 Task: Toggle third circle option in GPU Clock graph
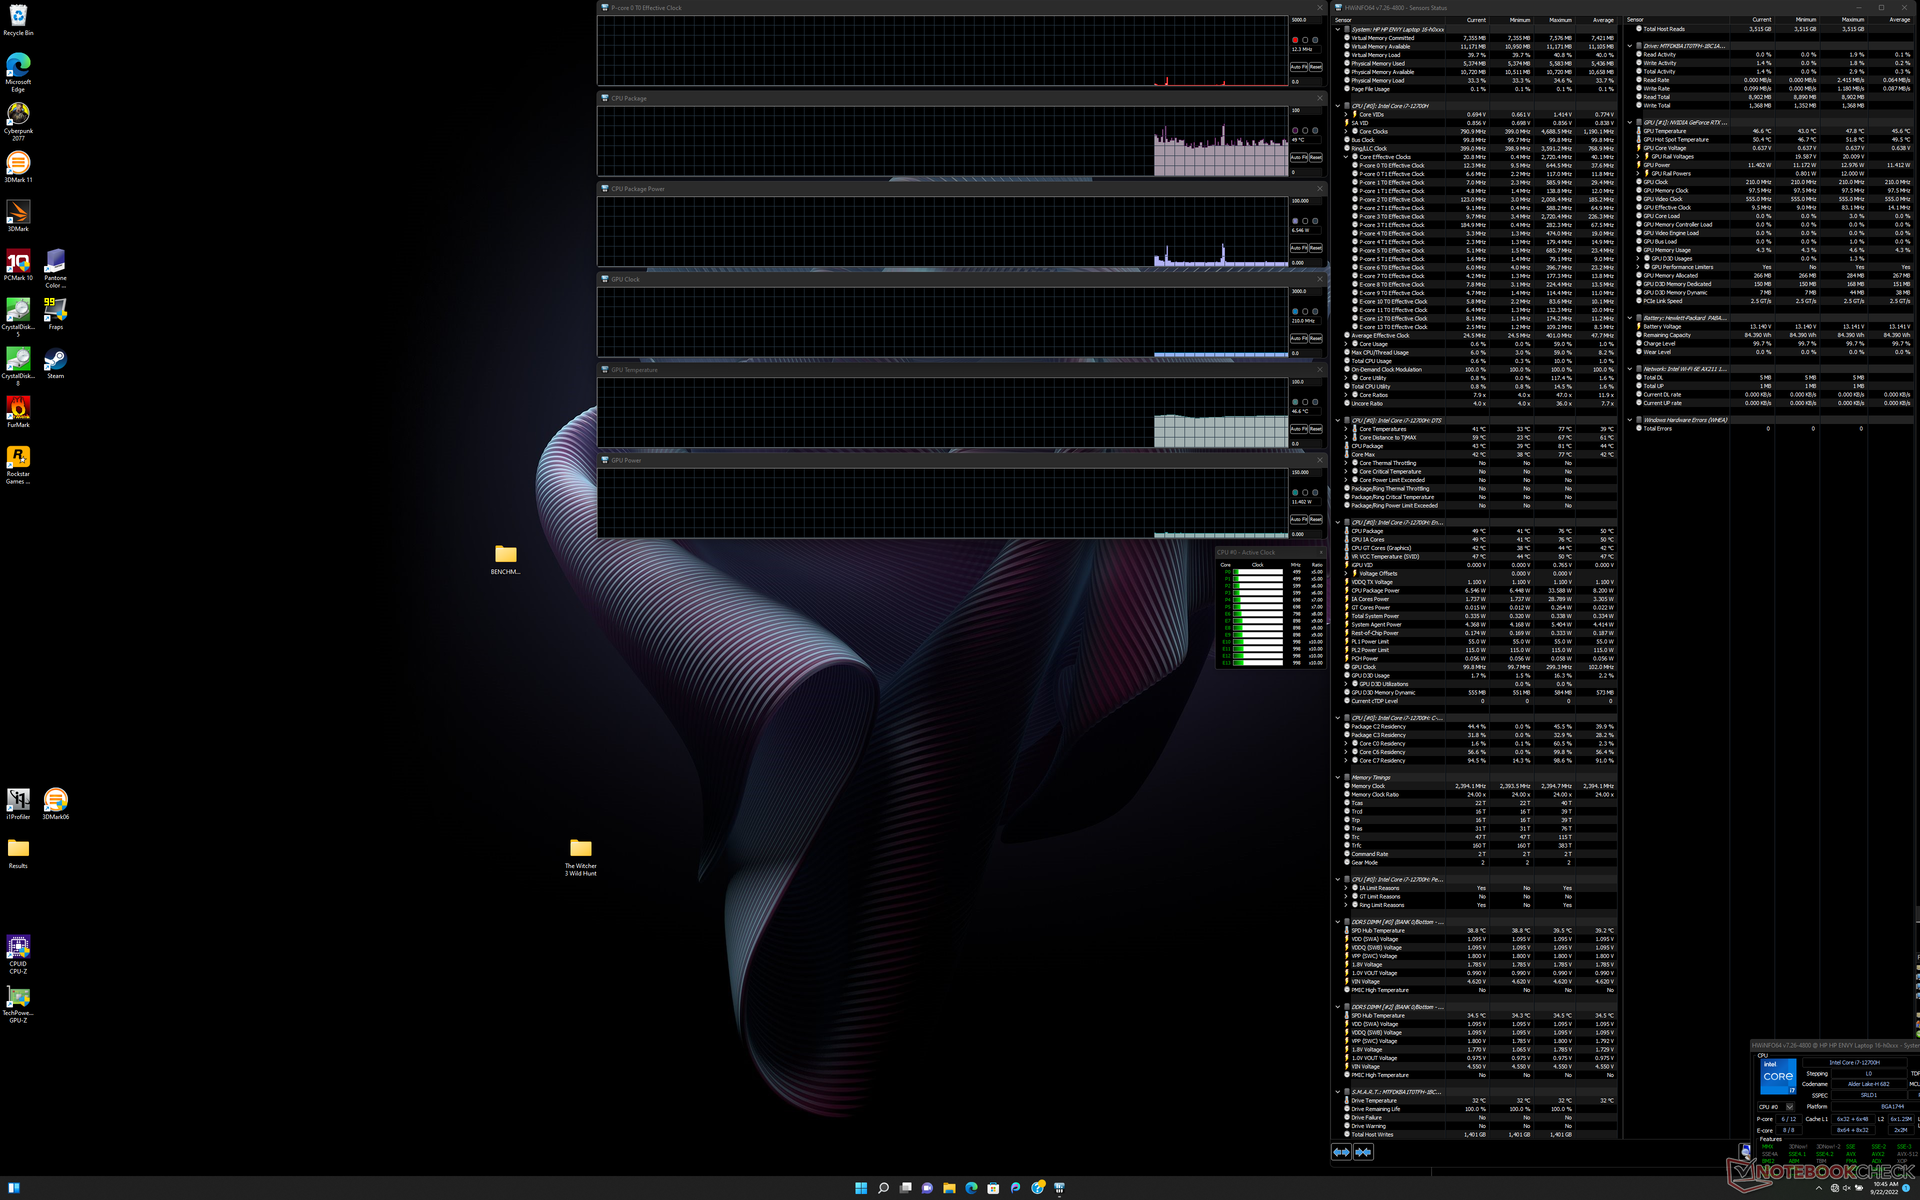pyautogui.click(x=1315, y=311)
